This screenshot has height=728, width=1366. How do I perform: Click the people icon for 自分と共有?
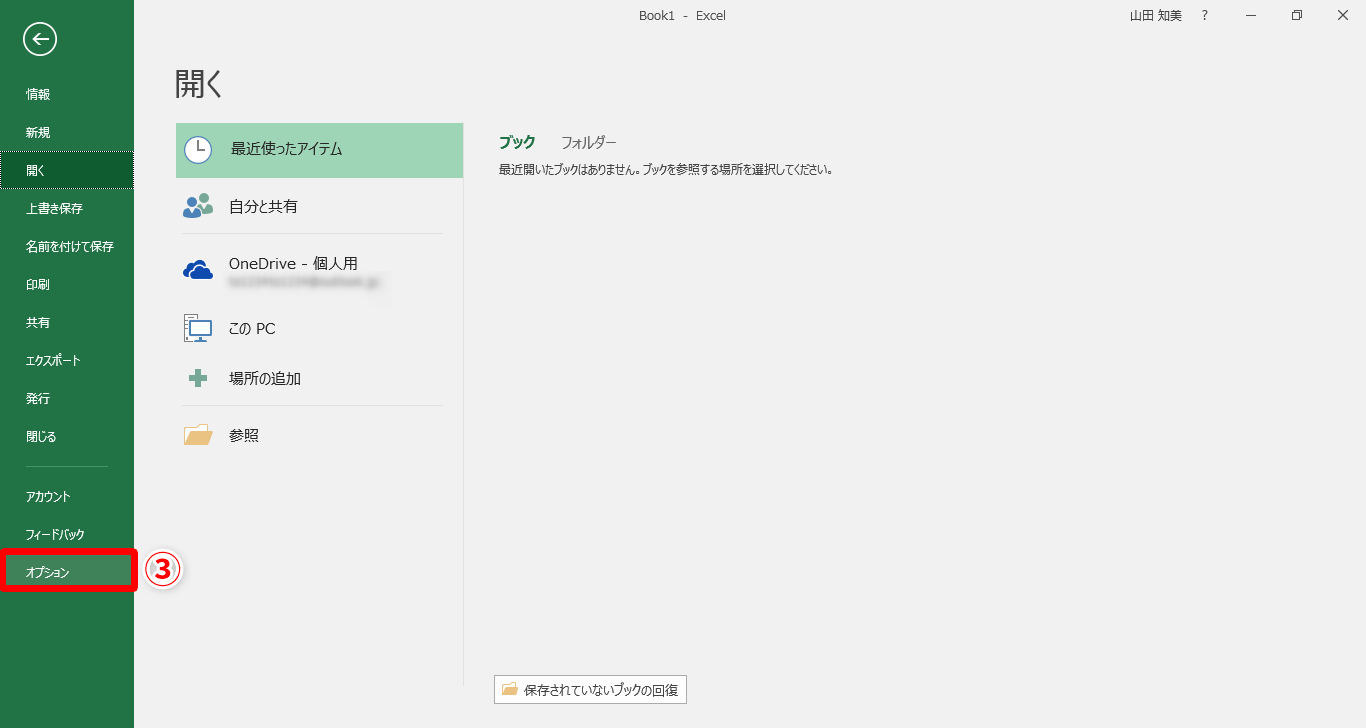click(198, 206)
